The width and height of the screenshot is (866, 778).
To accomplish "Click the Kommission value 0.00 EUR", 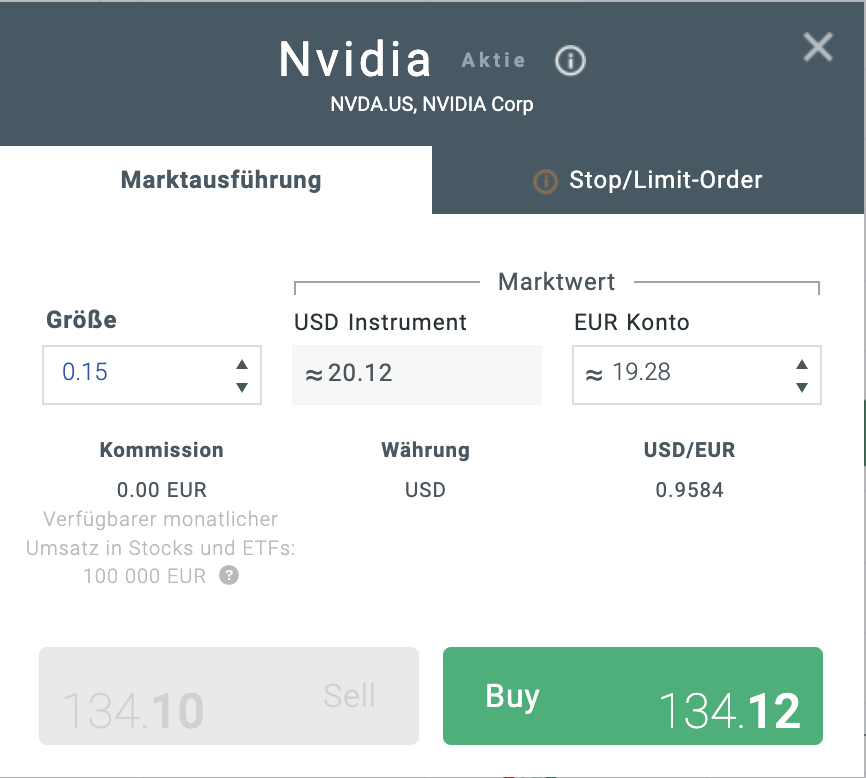I will point(161,490).
